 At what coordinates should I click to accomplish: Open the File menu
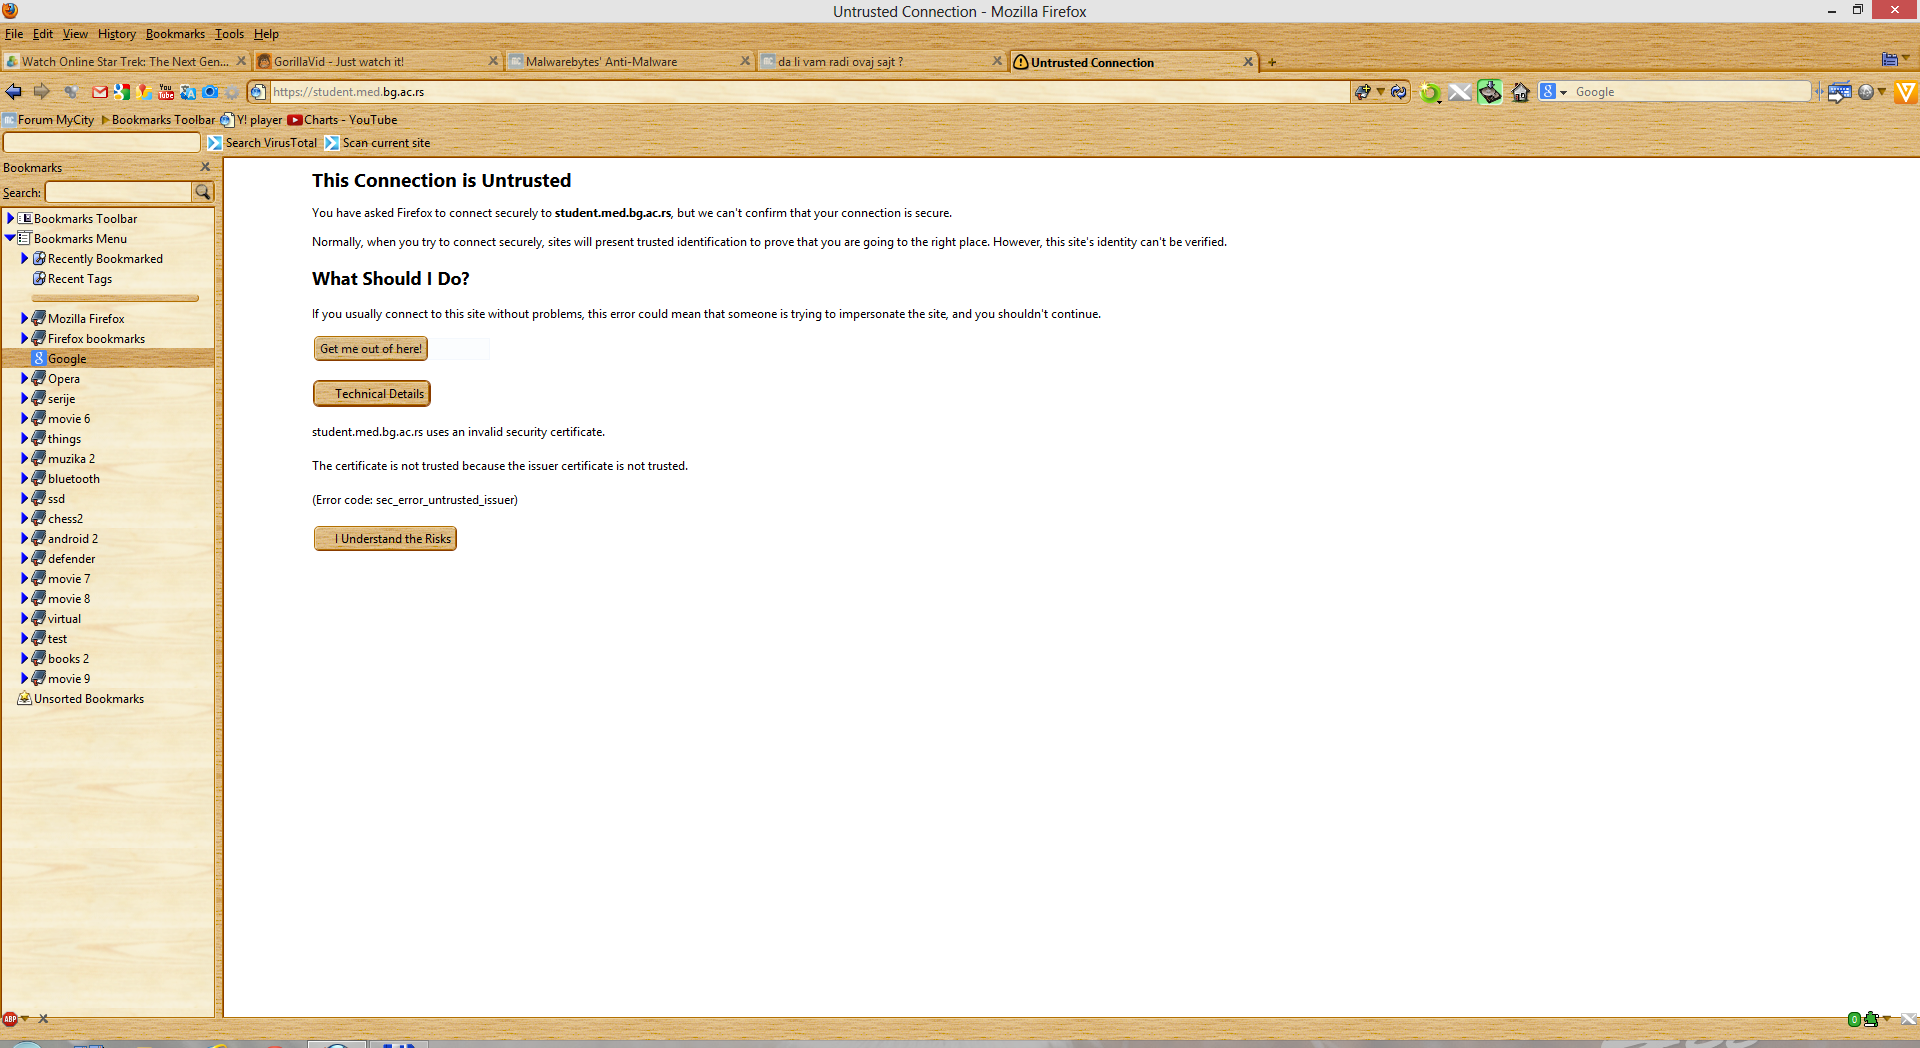[x=14, y=34]
